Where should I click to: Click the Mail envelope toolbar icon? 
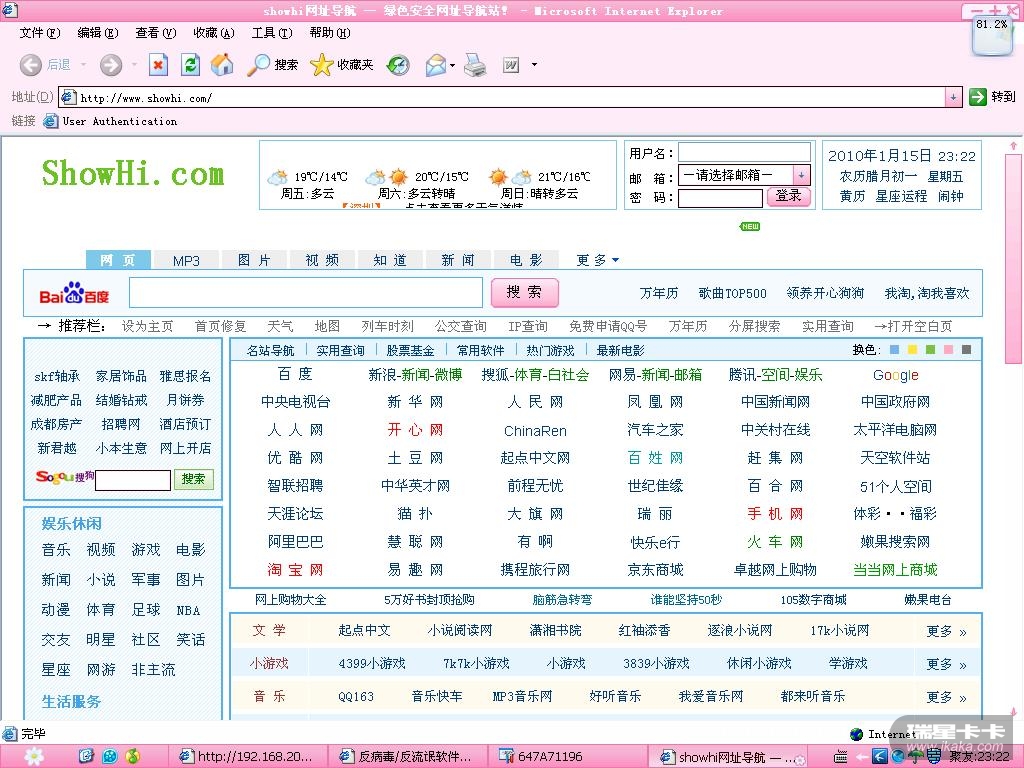click(x=436, y=65)
